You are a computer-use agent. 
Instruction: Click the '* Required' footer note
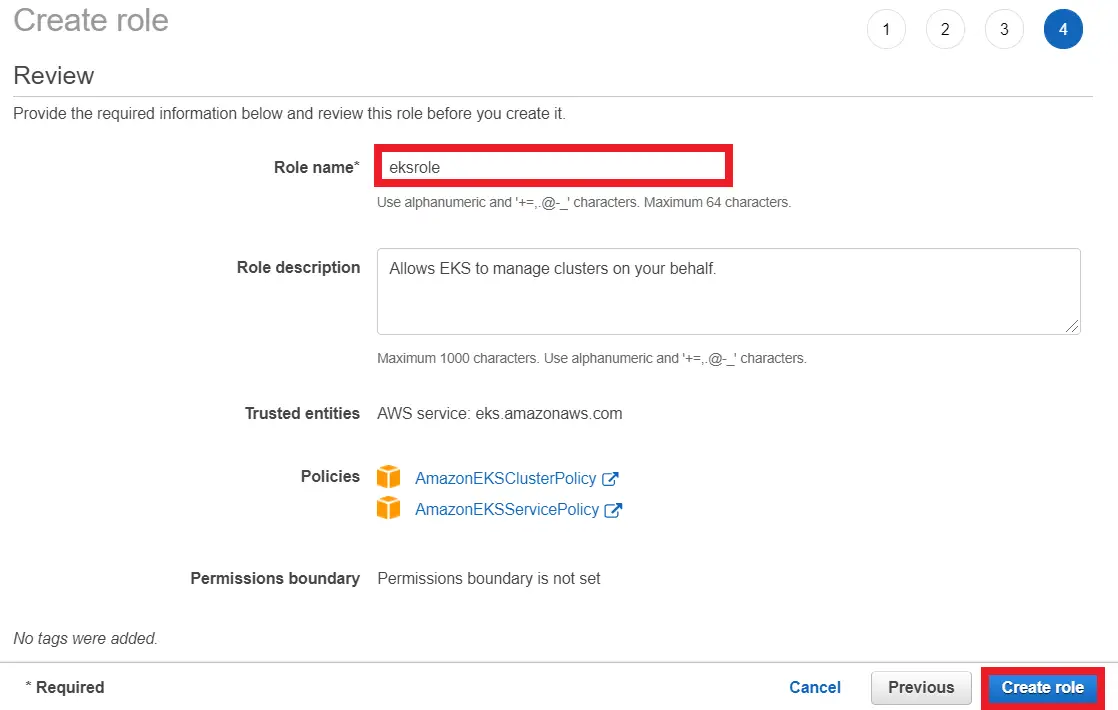tap(65, 687)
